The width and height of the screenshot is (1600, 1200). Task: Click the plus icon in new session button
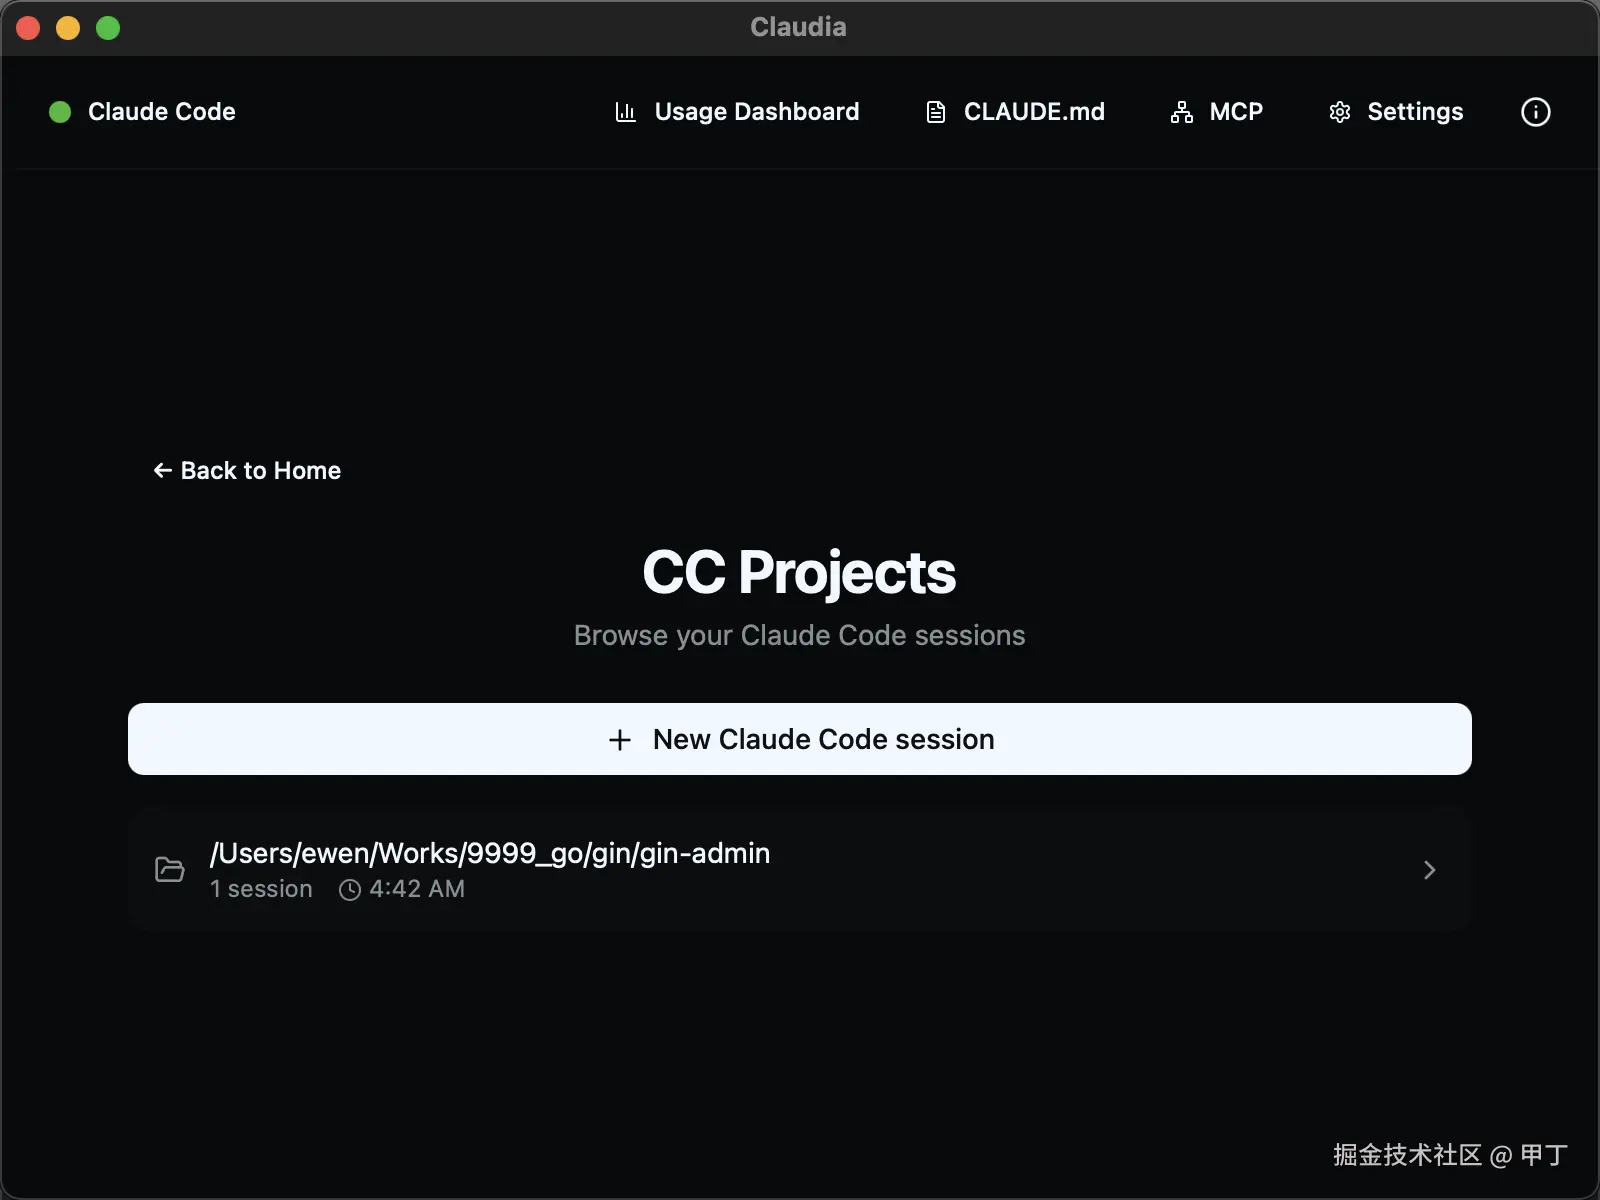click(x=620, y=740)
